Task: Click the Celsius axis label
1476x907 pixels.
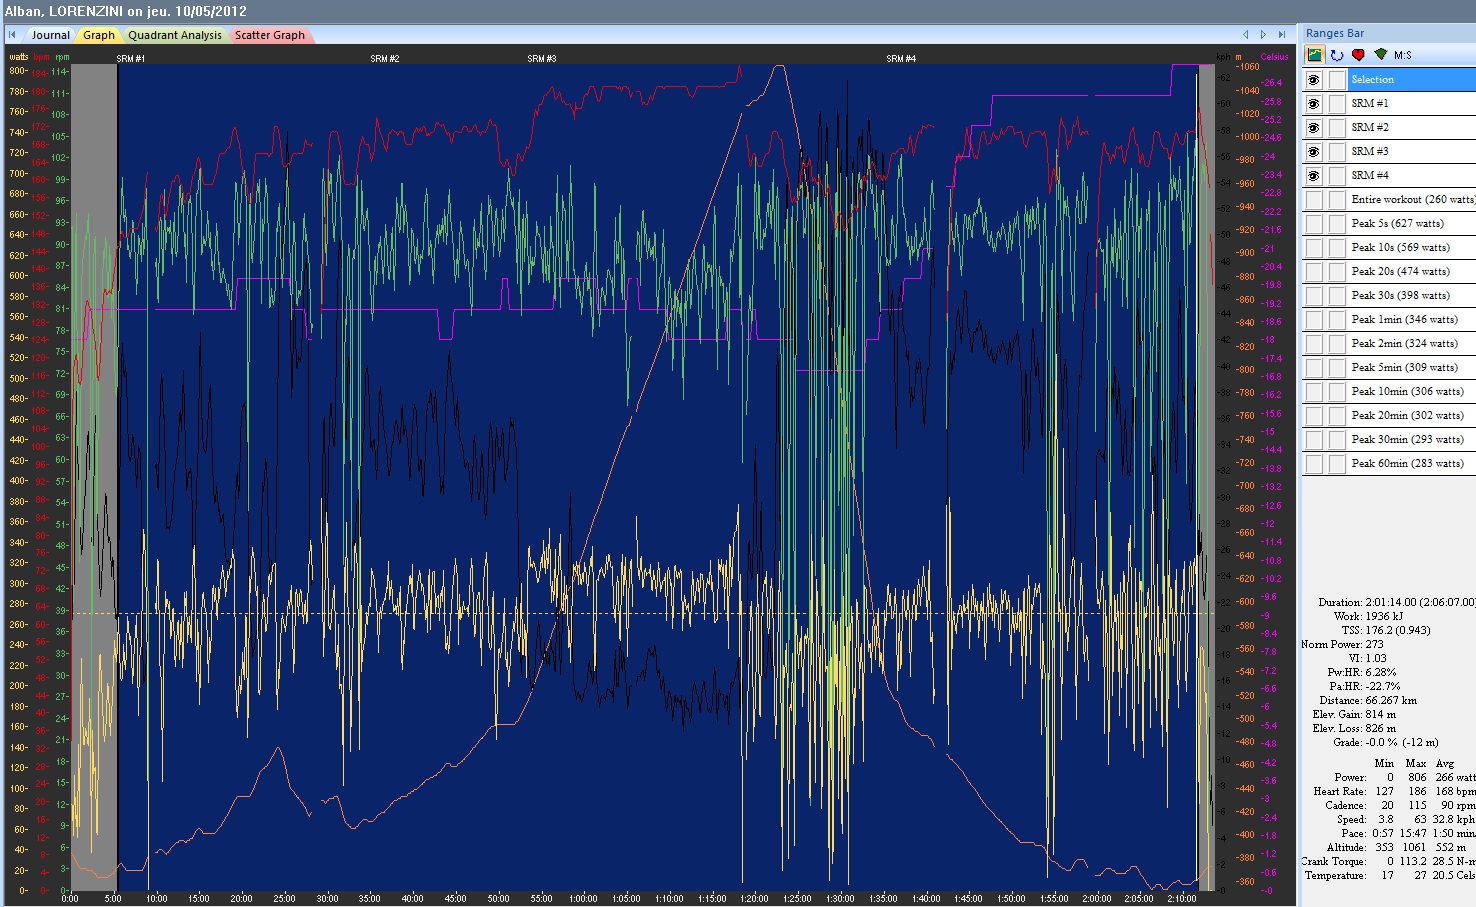Action: (x=1274, y=57)
